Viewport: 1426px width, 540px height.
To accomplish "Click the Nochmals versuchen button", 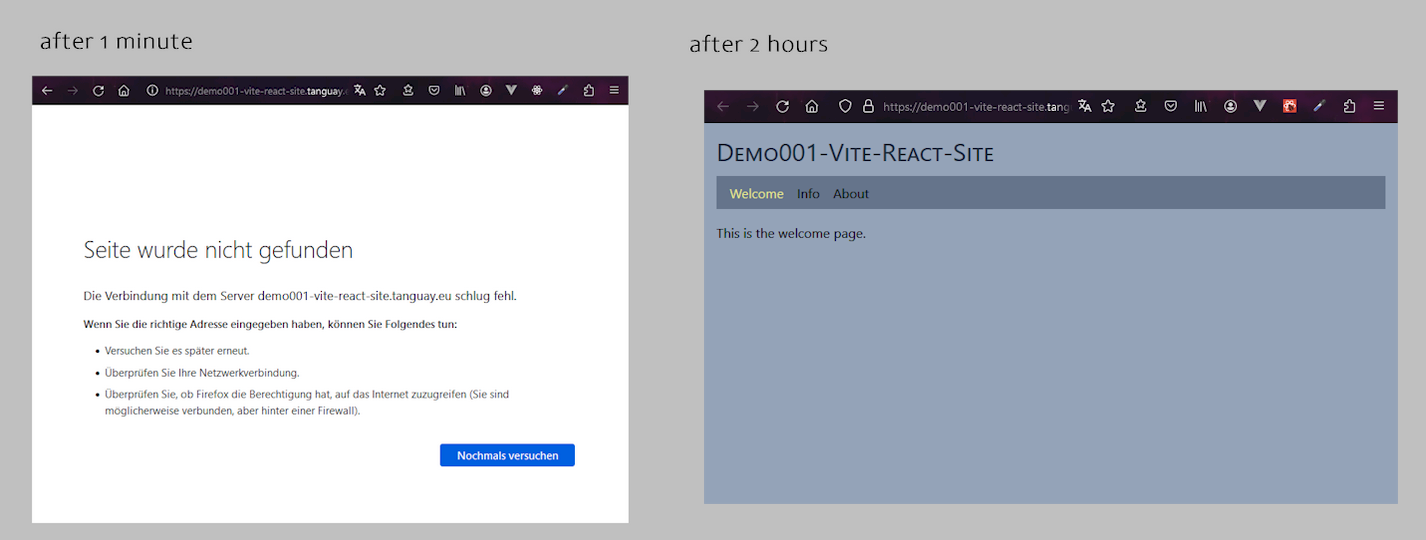I will pos(507,455).
